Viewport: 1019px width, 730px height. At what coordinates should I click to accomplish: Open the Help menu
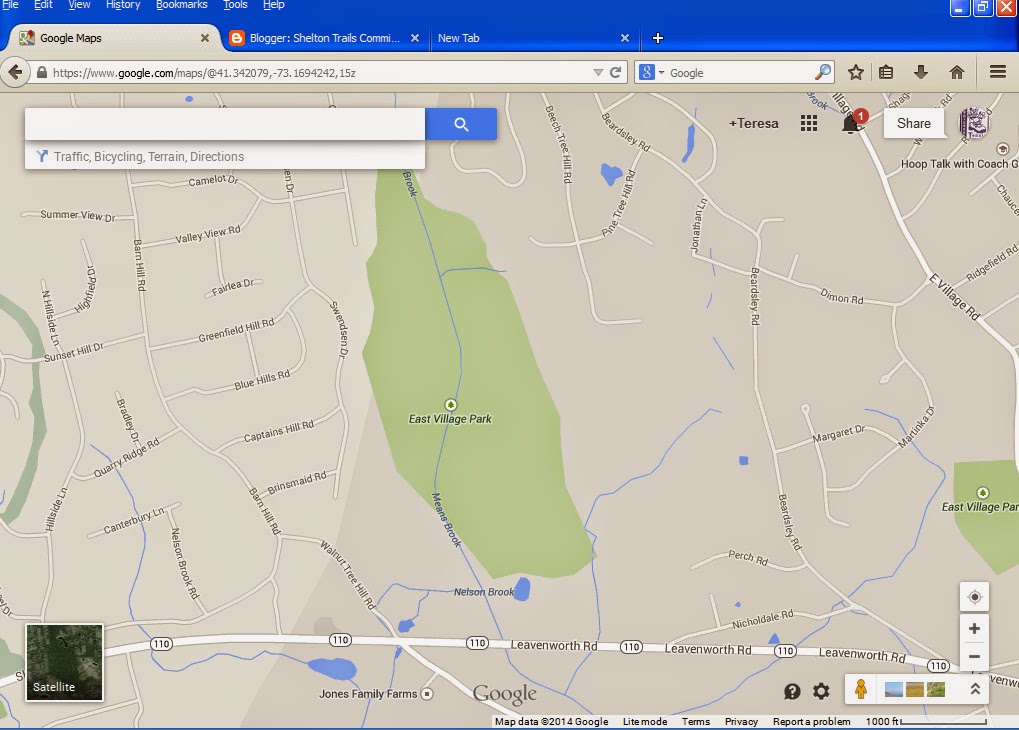[x=274, y=5]
